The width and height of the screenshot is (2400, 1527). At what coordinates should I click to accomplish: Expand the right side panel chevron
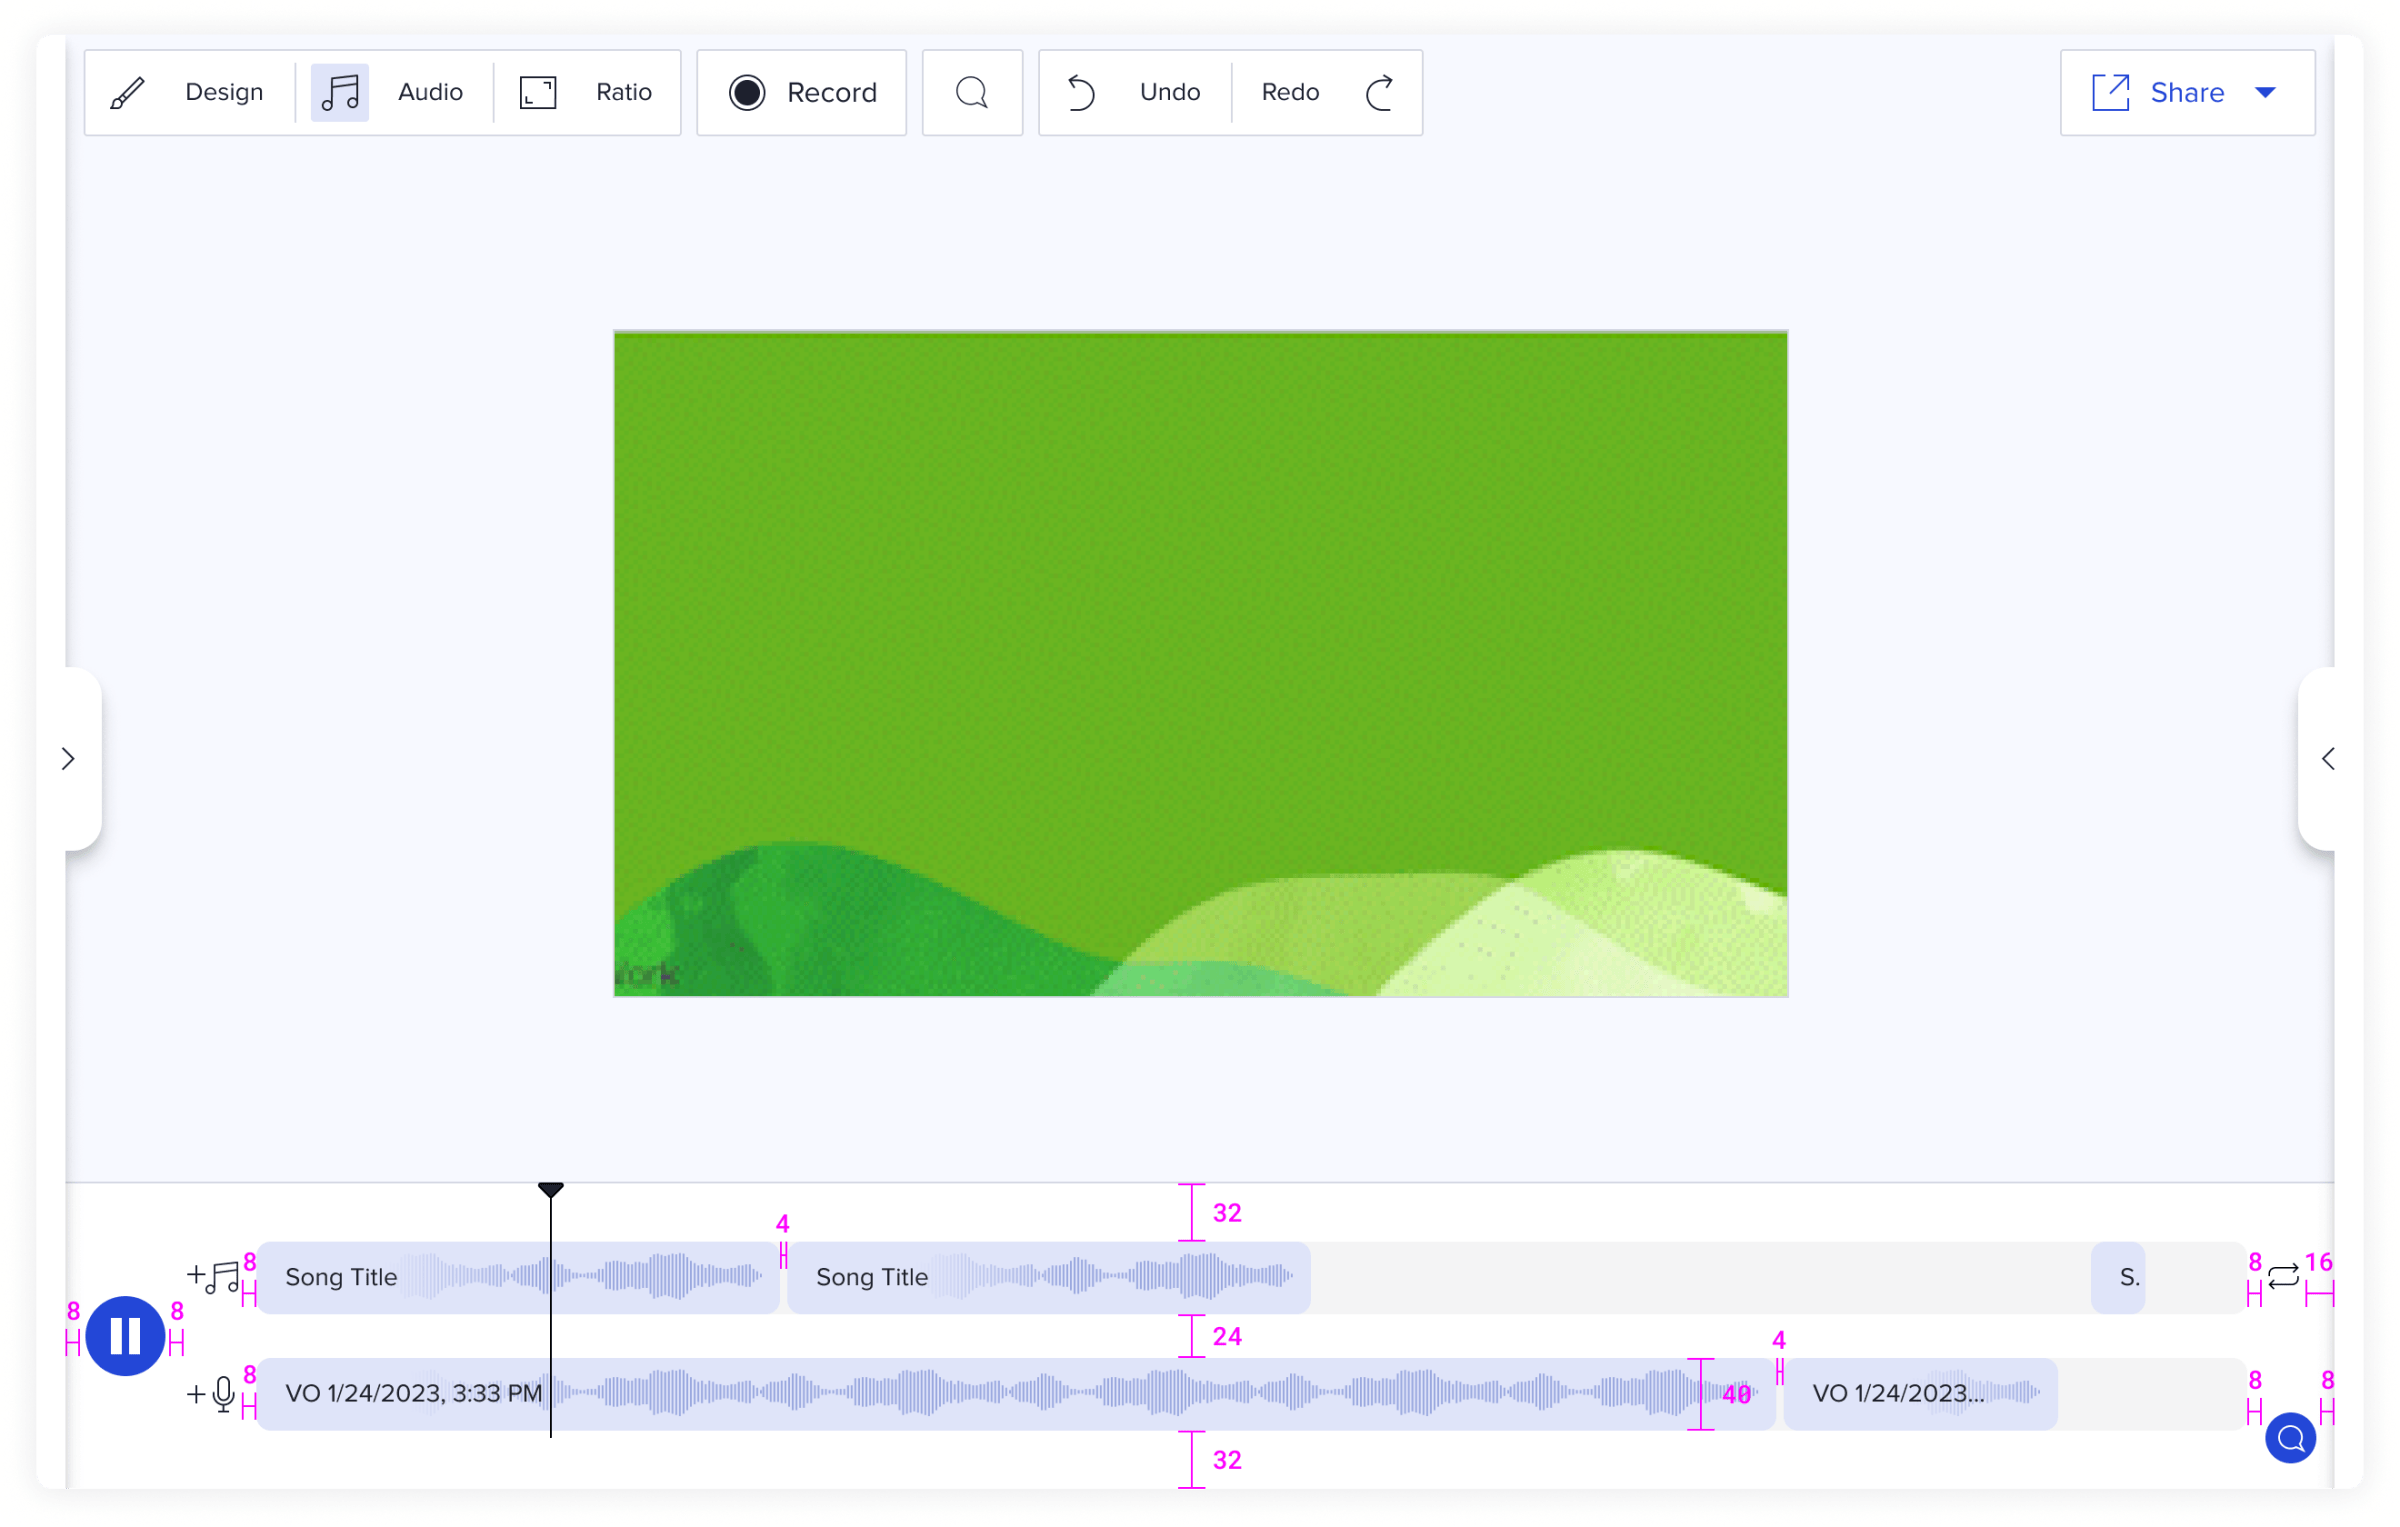(2329, 759)
